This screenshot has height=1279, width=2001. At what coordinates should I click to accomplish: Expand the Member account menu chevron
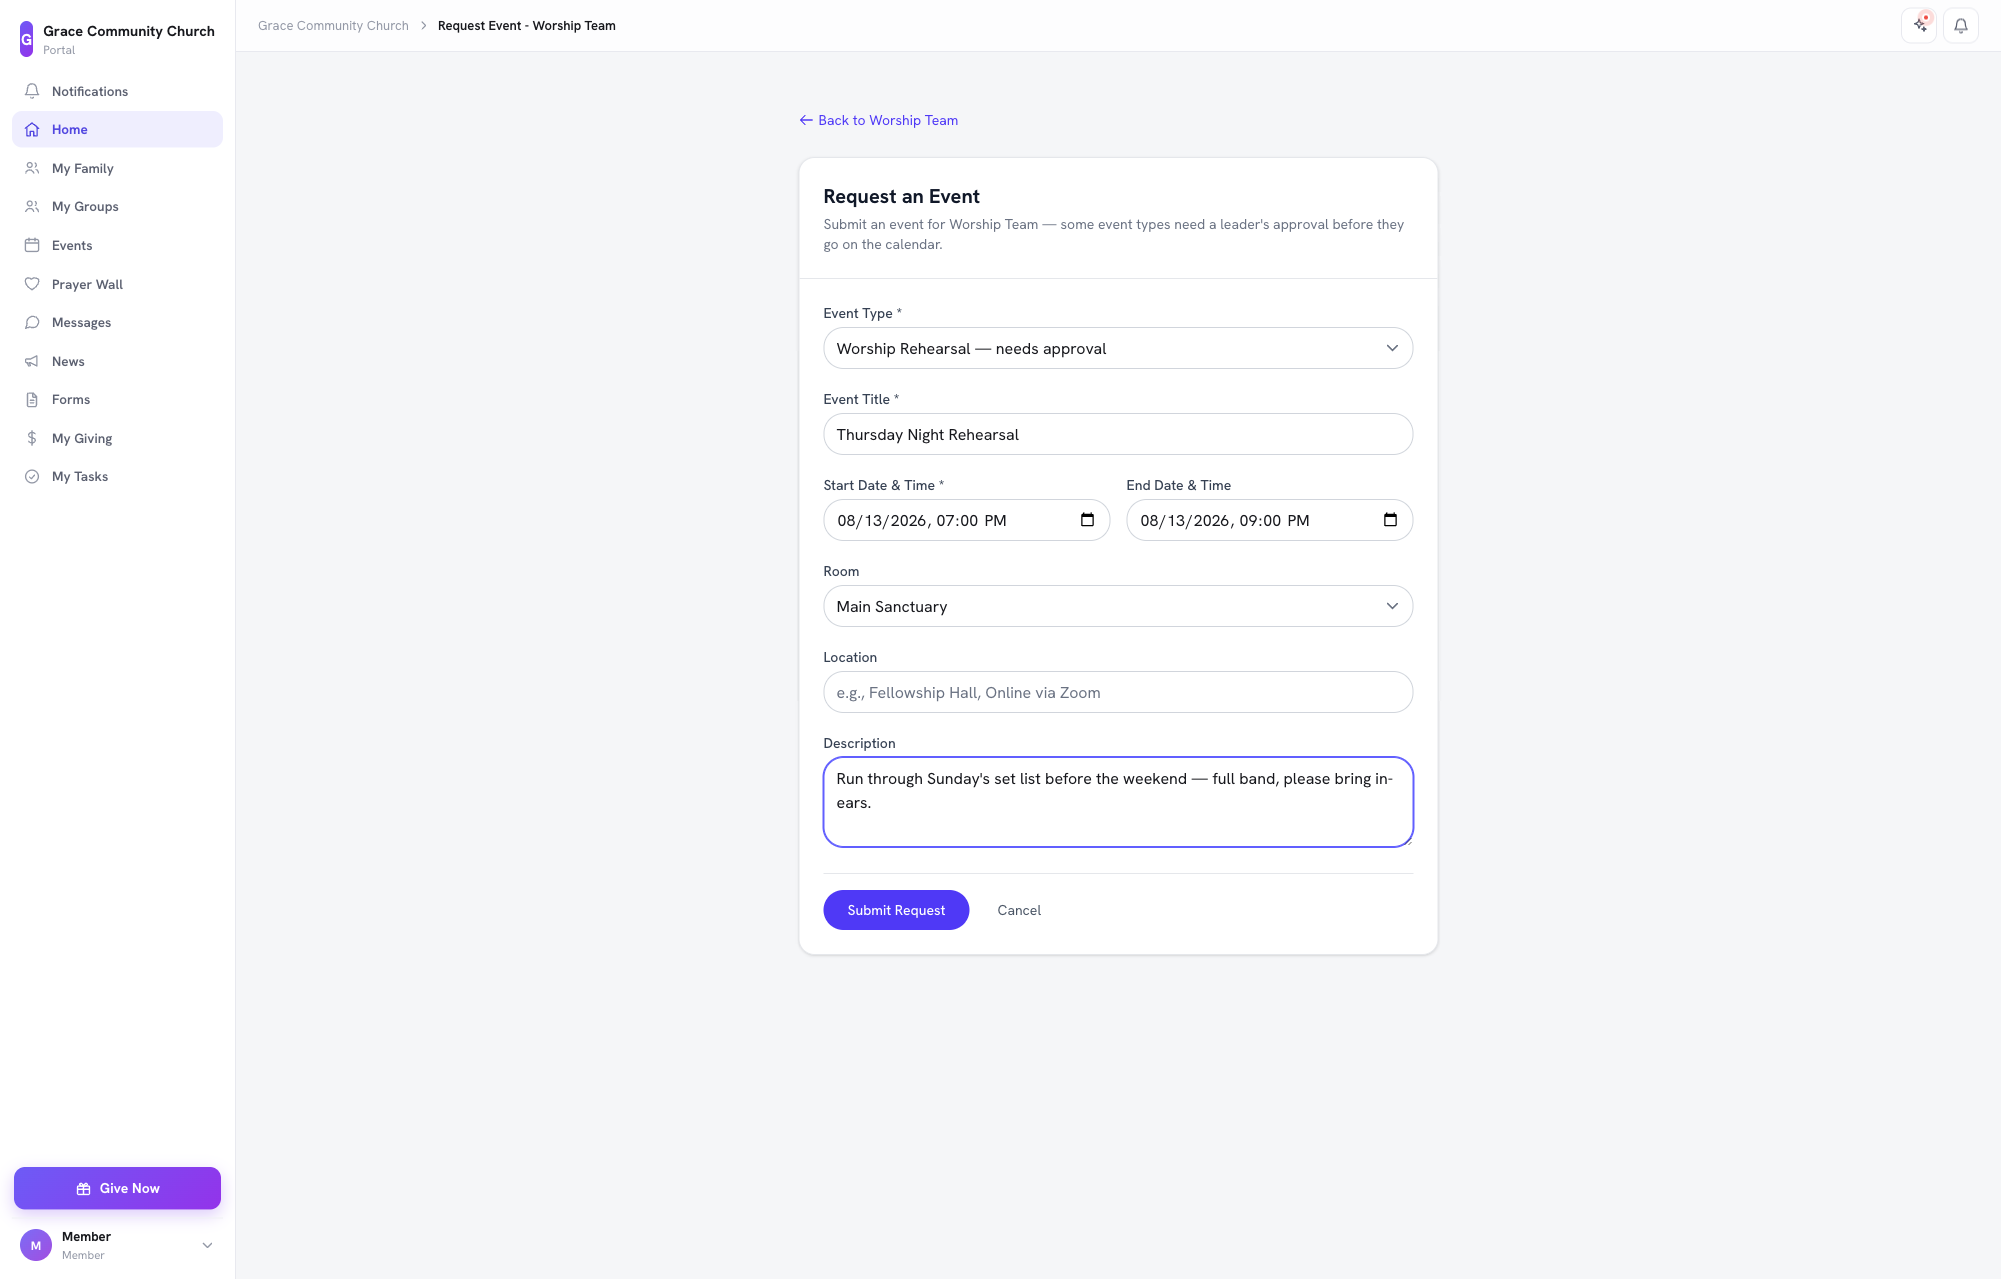[x=207, y=1245]
